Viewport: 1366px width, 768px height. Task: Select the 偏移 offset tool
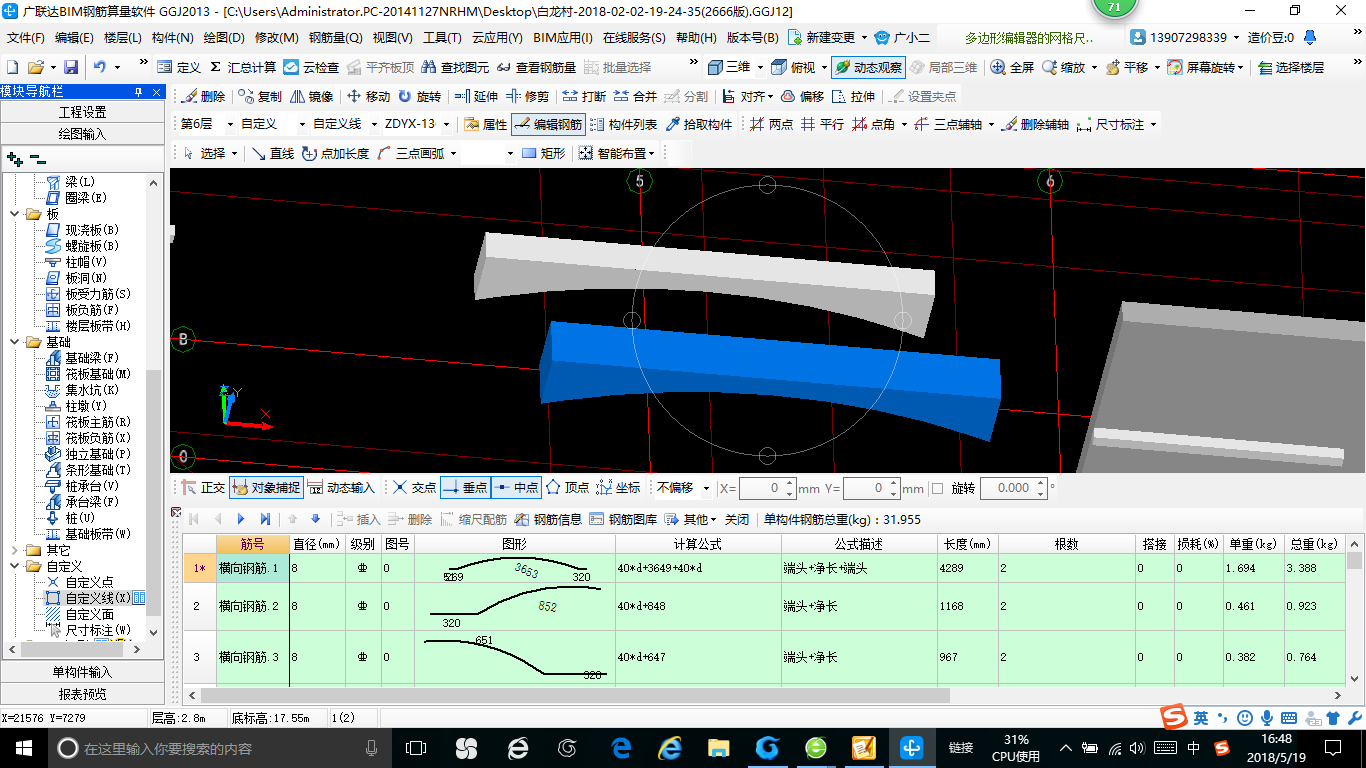point(802,97)
